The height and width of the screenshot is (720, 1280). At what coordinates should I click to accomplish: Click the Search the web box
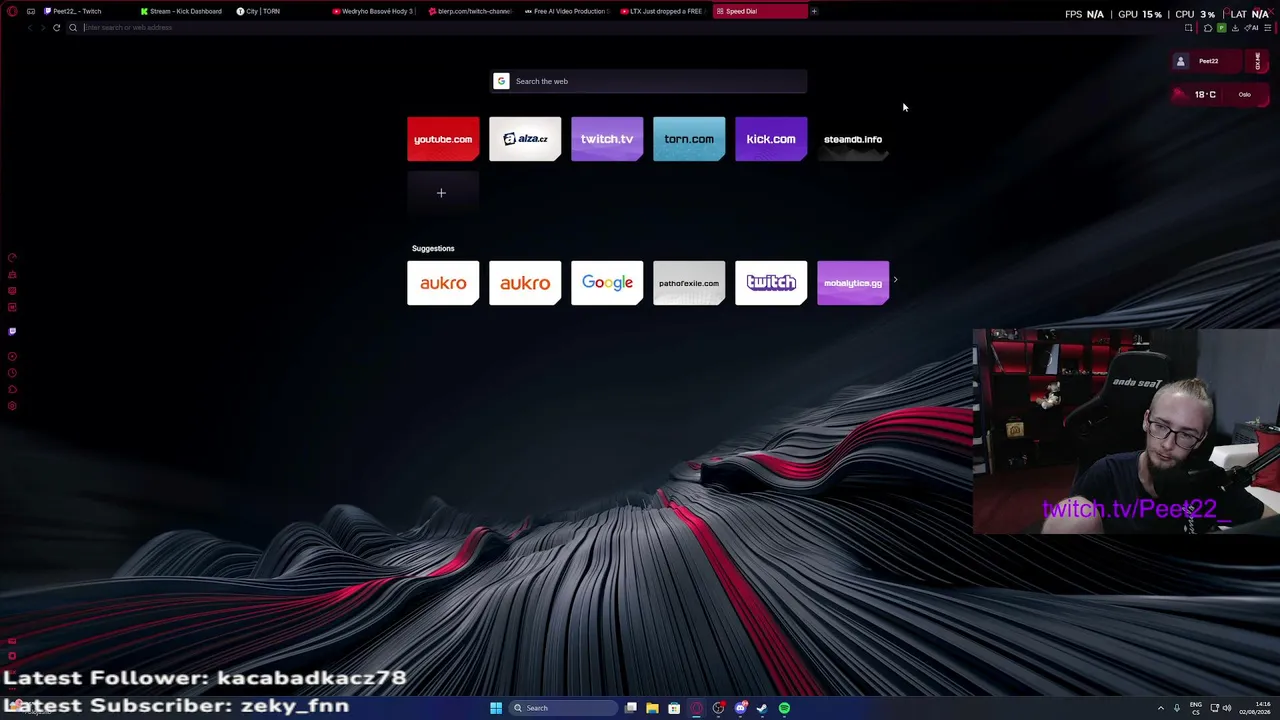[649, 81]
